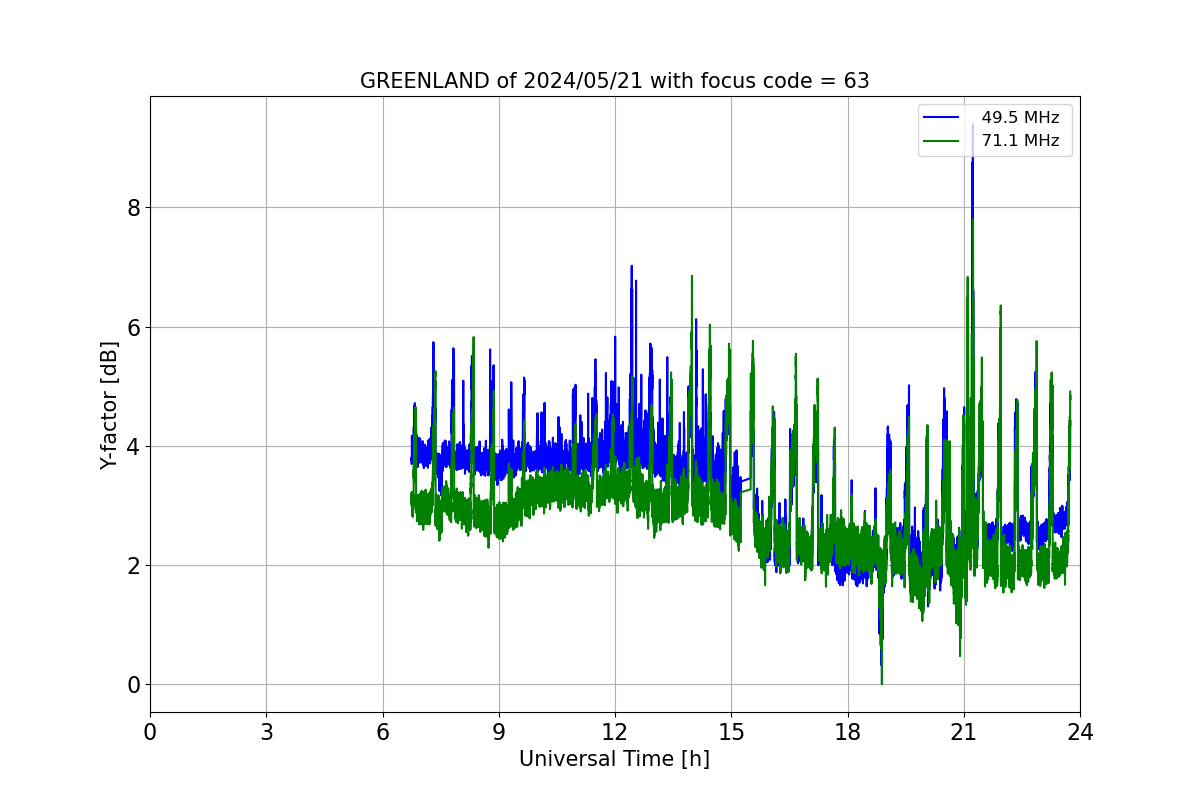This screenshot has height=800, width=1200.
Task: Click the plot title 'GREENLAND of 2024/05/21 with focus code = 63'
Action: click(614, 81)
